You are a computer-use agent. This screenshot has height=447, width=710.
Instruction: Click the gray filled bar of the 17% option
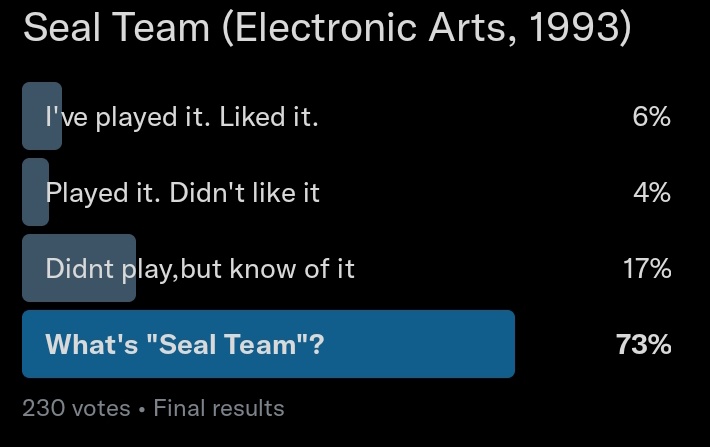(79, 268)
